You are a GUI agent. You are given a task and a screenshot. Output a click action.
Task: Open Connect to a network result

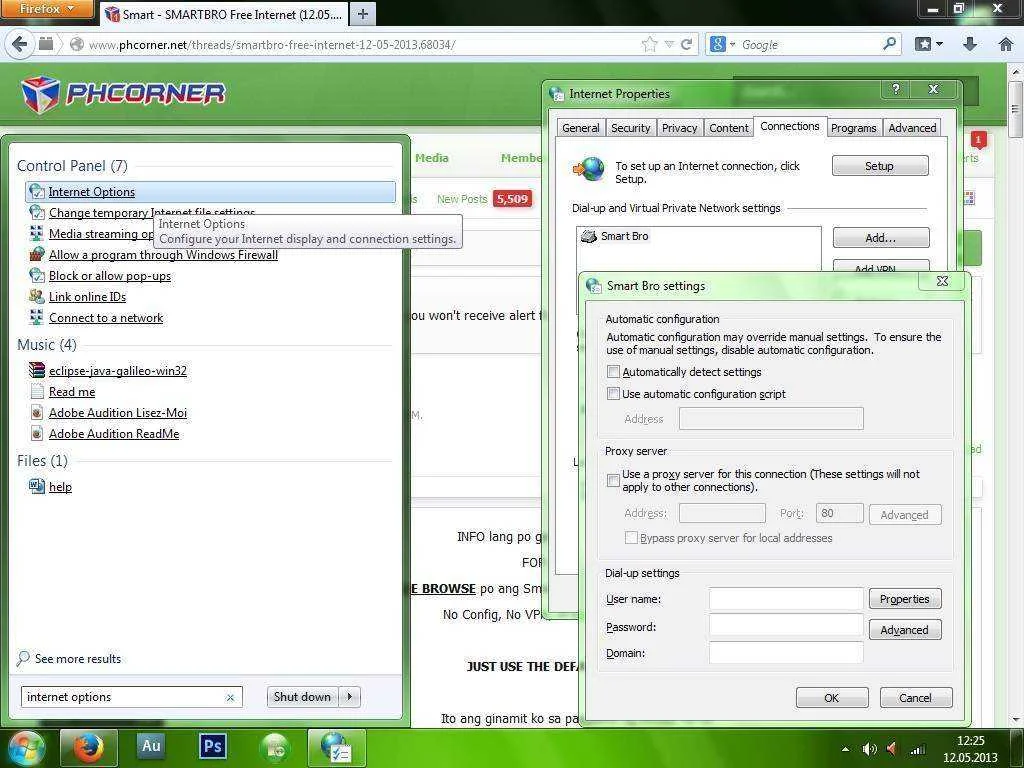(x=106, y=317)
